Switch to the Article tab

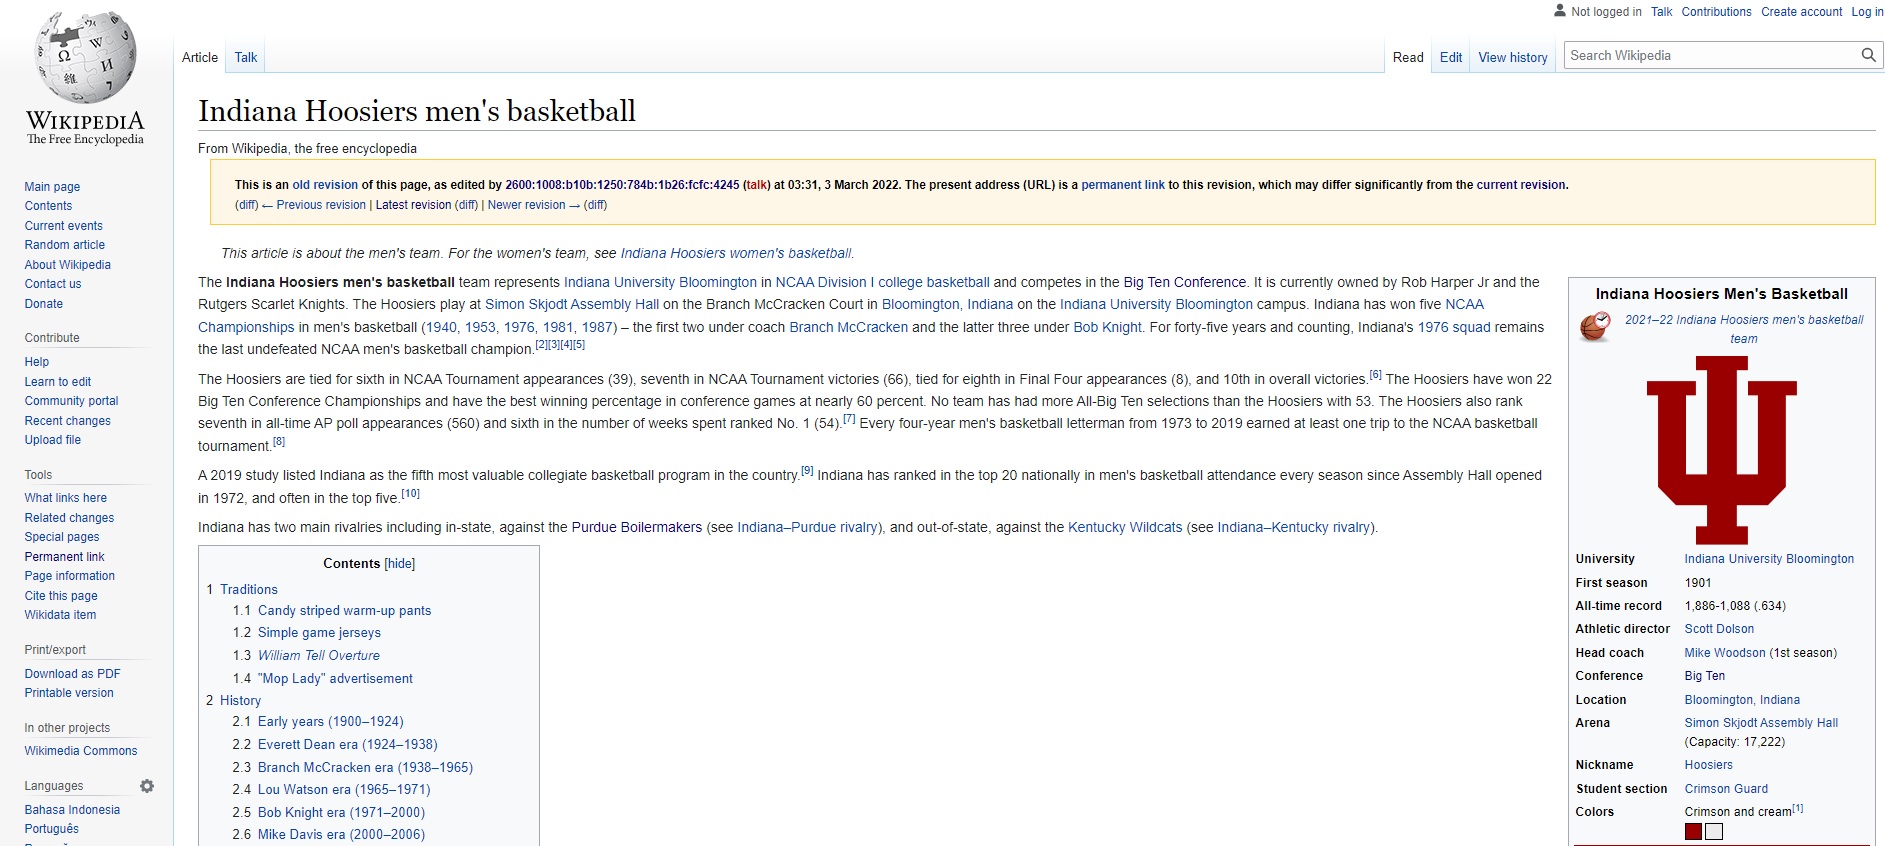(200, 58)
